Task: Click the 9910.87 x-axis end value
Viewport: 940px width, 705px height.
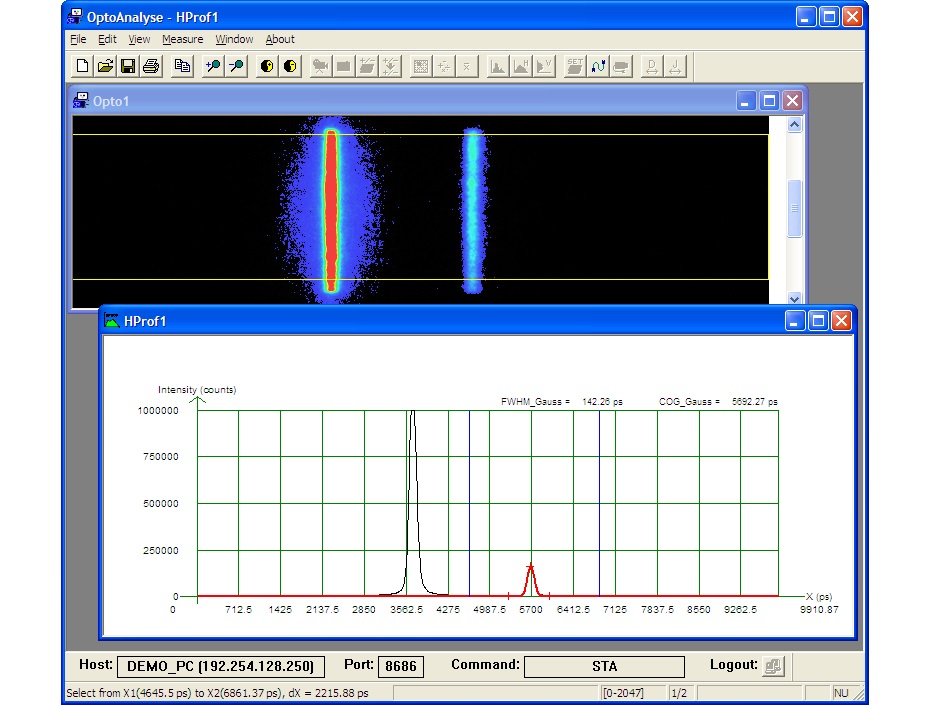Action: [819, 610]
